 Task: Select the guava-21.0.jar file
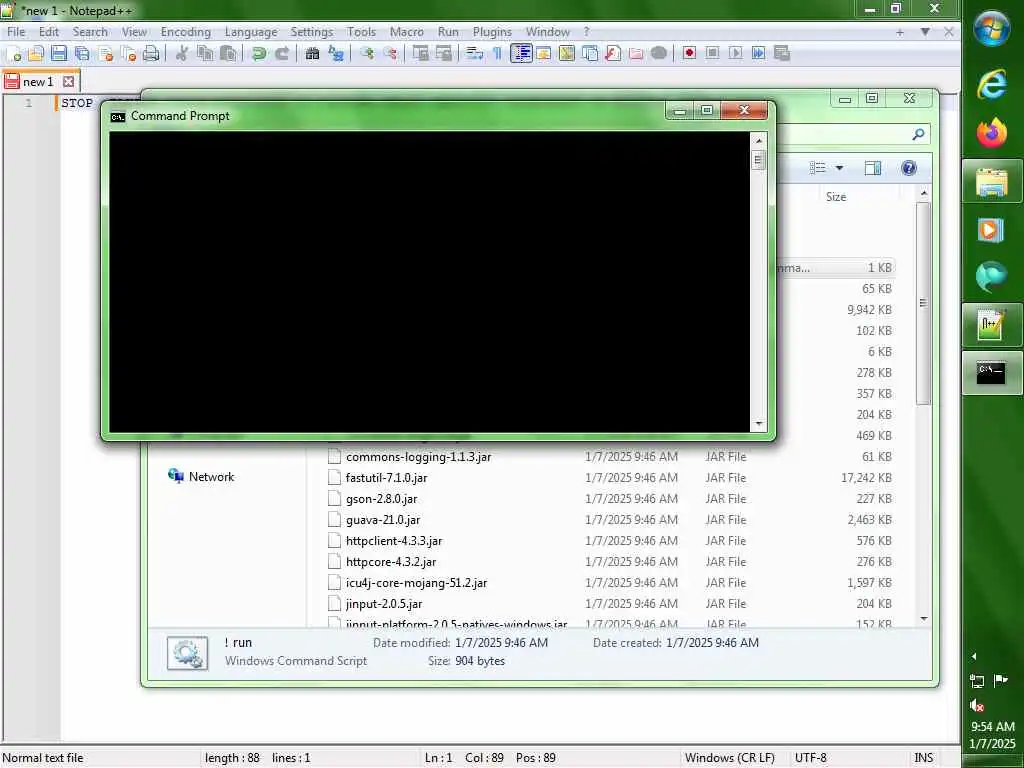pyautogui.click(x=383, y=519)
